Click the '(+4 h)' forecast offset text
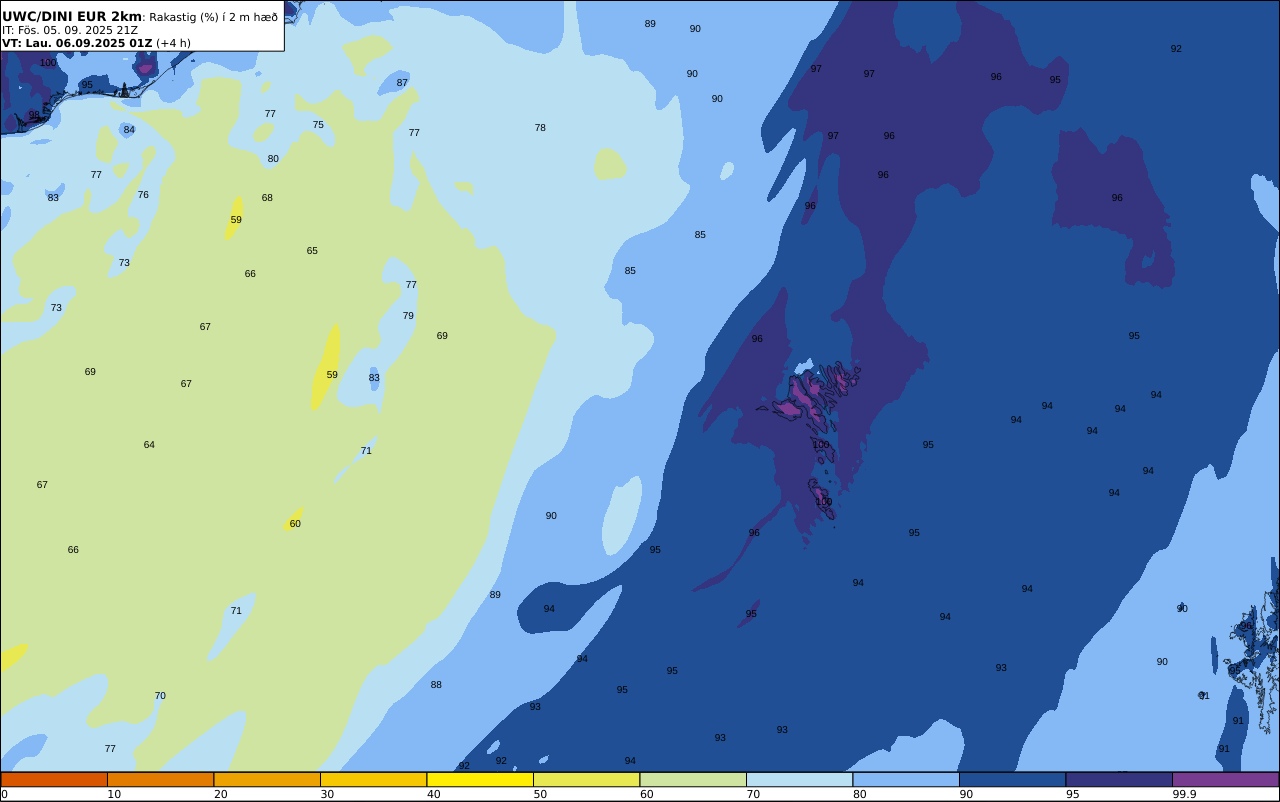The width and height of the screenshot is (1280, 802). click(173, 43)
